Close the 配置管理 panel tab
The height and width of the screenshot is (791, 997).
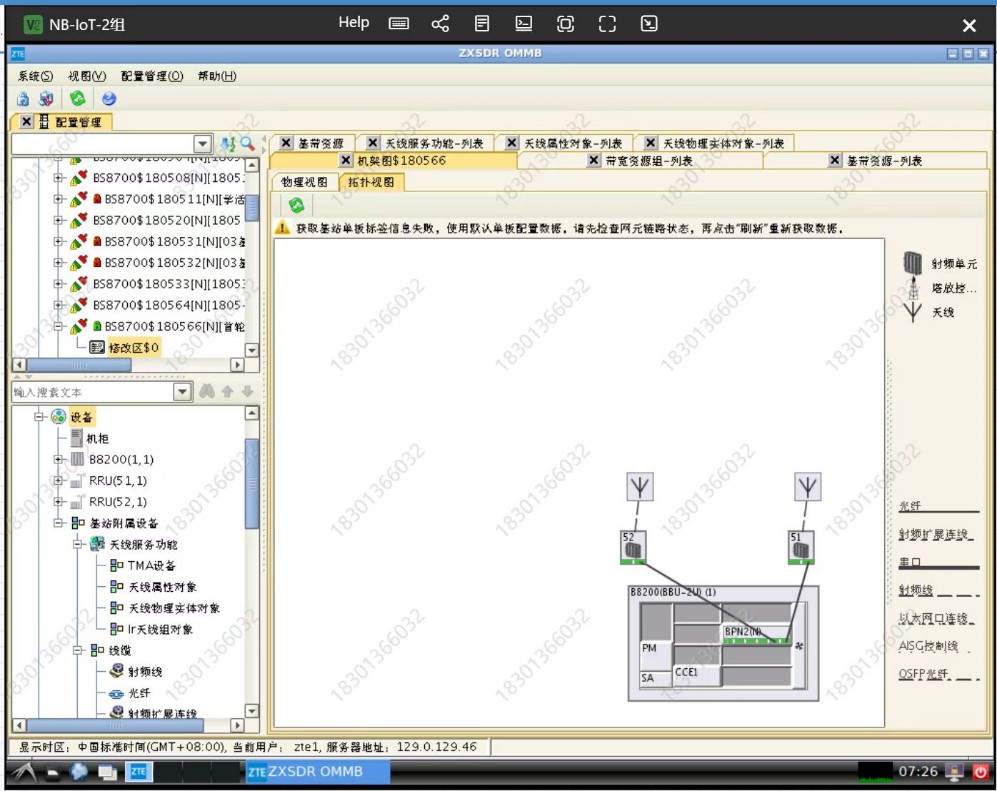(x=26, y=121)
